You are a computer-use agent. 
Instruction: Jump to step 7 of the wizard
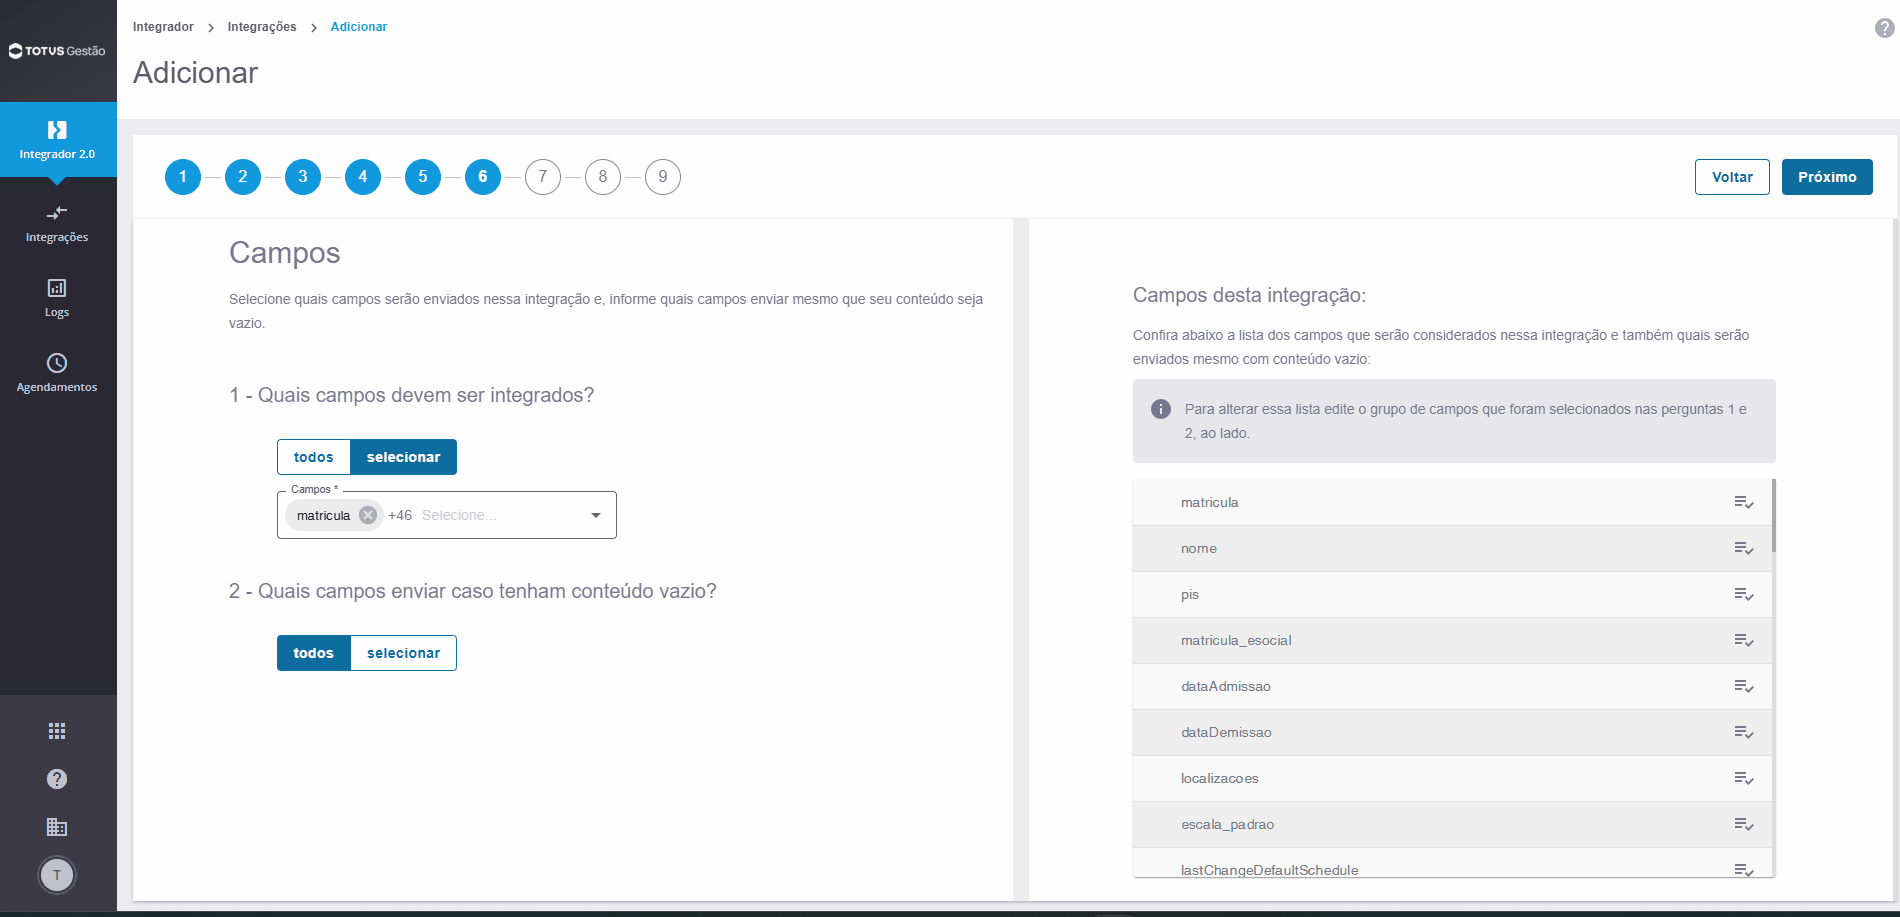tap(543, 177)
